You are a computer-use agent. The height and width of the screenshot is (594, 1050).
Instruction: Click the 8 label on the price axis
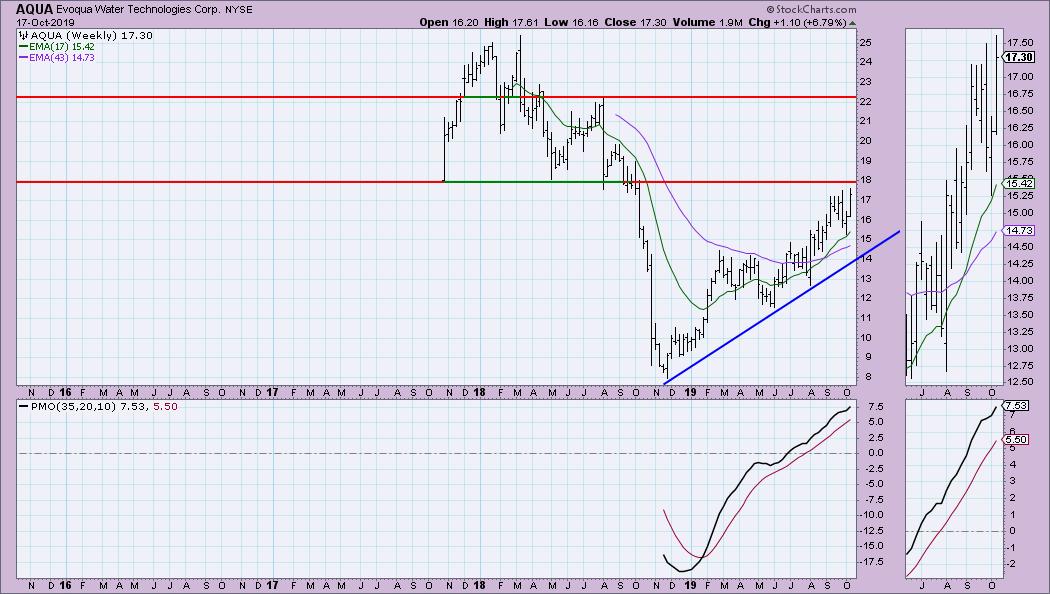(x=868, y=377)
